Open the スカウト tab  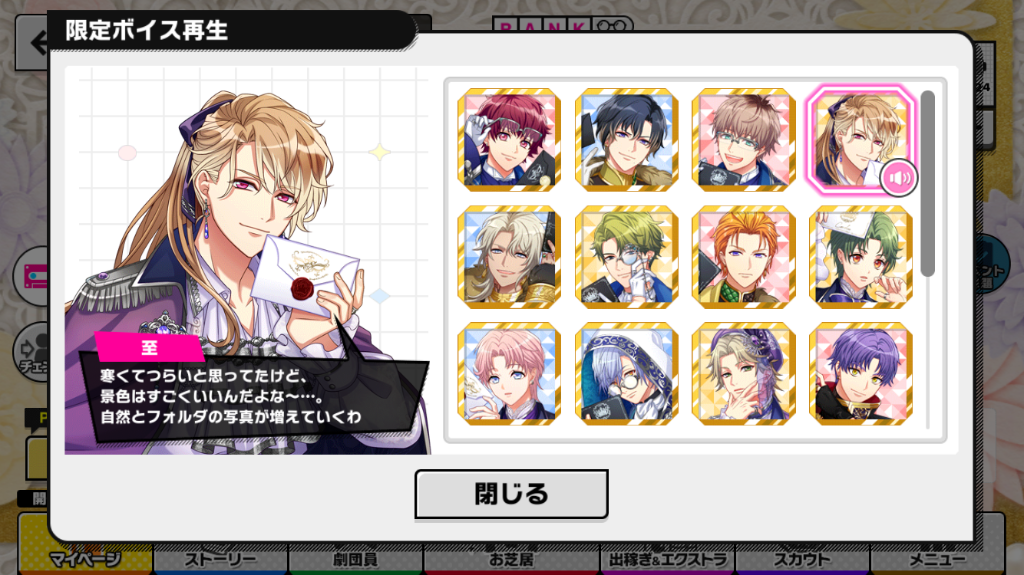[802, 560]
